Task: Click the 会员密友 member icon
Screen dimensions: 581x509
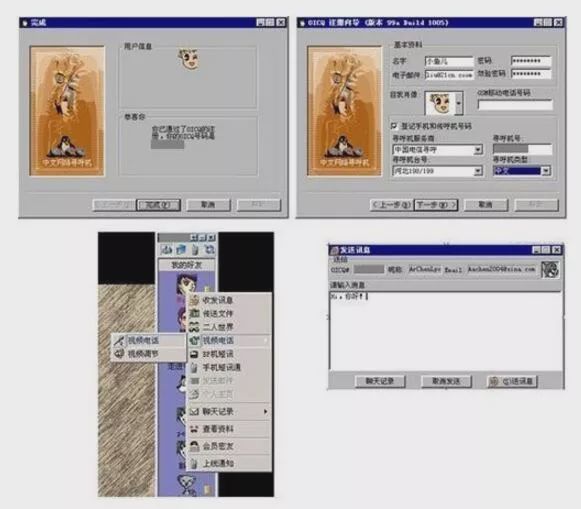Action: coord(194,446)
